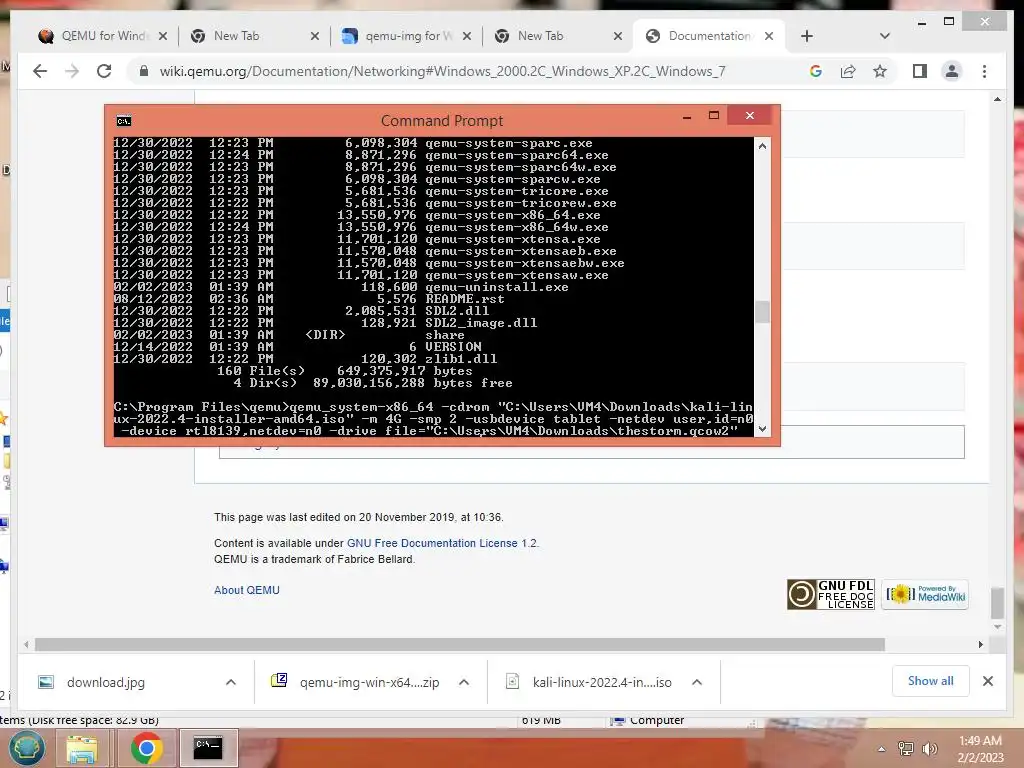Close the qemu-img tab
Viewport: 1024px width, 768px height.
coord(466,36)
